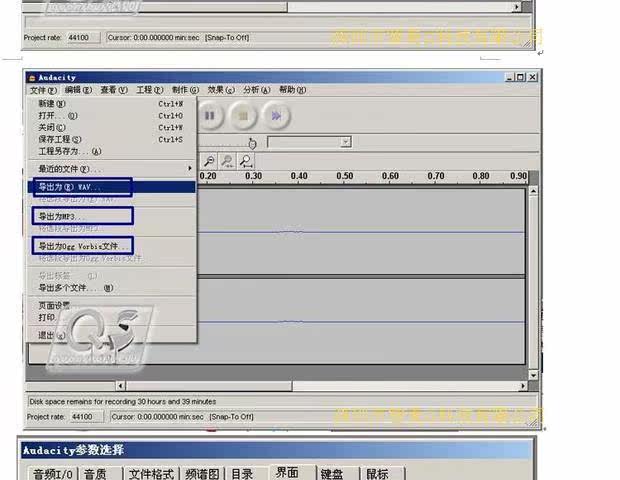Switch to 频谱图 (Spectrograms) tab
620x480 pixels.
202,474
